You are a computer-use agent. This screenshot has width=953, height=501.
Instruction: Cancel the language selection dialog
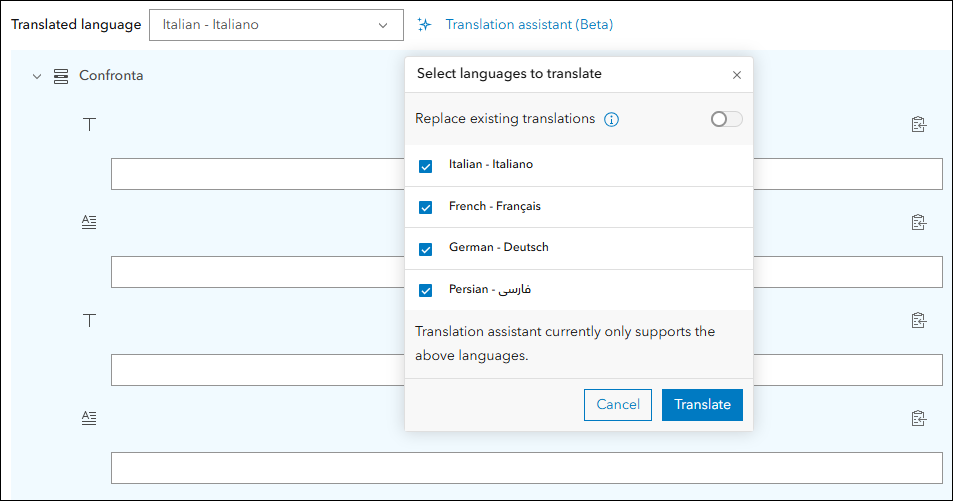[617, 405]
